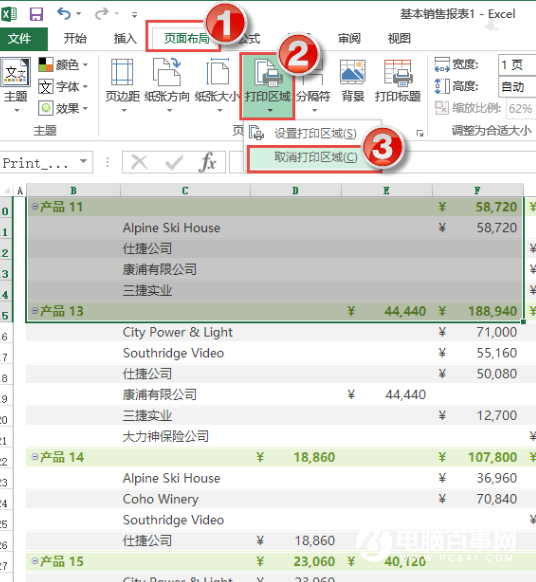The width and height of the screenshot is (536, 582).
Task: Click the 188,940 total cell
Action: (478, 311)
